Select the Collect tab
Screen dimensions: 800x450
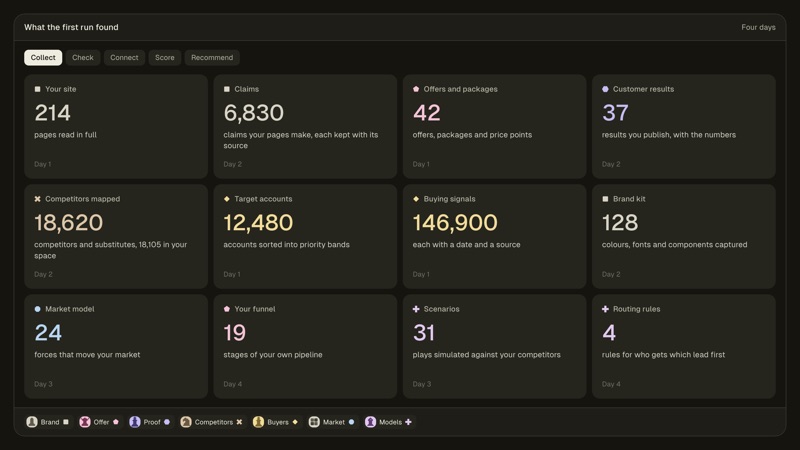pyautogui.click(x=43, y=58)
